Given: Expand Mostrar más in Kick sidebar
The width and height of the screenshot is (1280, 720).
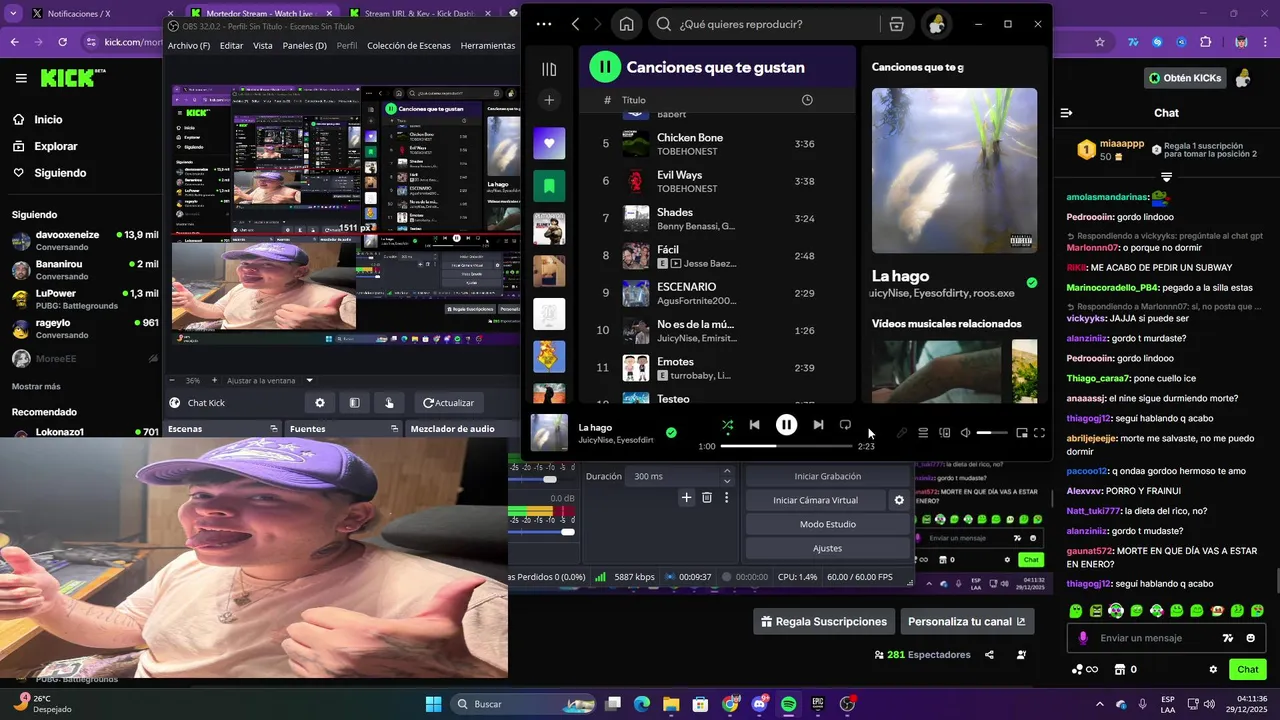Looking at the screenshot, I should pyautogui.click(x=36, y=387).
